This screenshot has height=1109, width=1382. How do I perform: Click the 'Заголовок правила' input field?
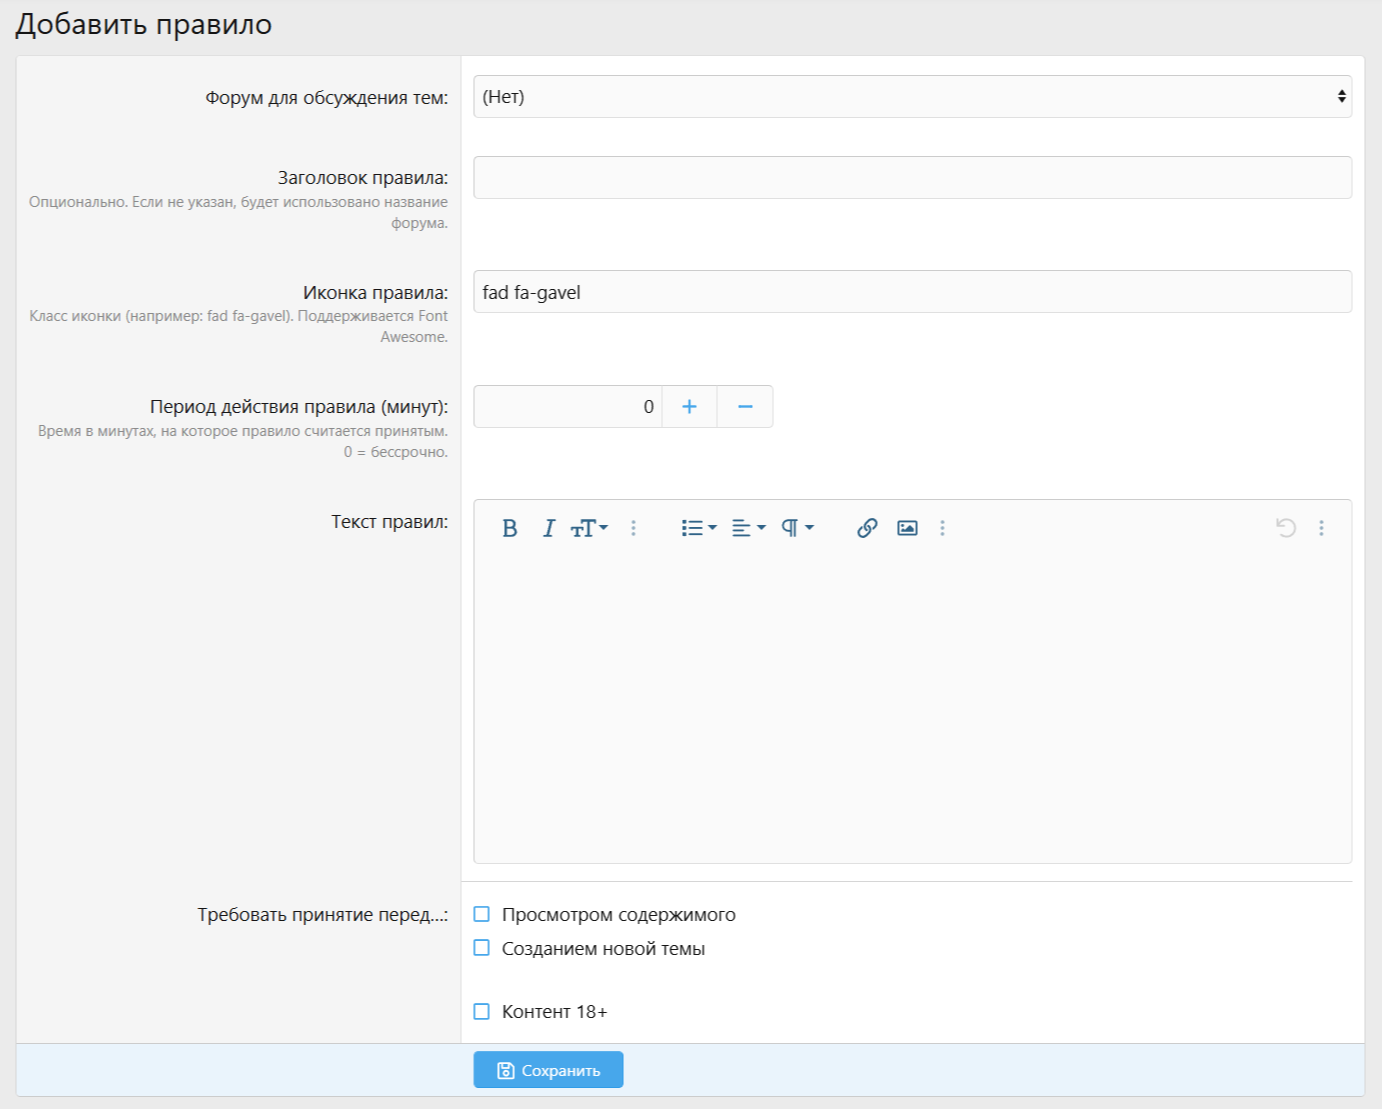click(x=912, y=178)
